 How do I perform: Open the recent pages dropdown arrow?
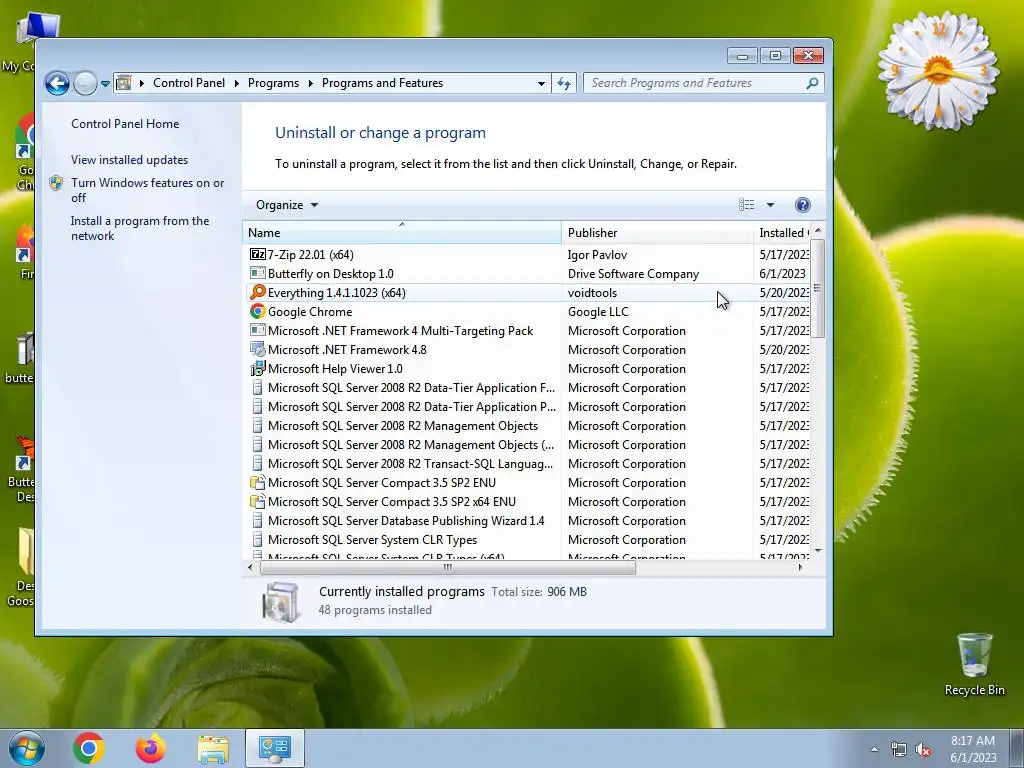[x=105, y=84]
